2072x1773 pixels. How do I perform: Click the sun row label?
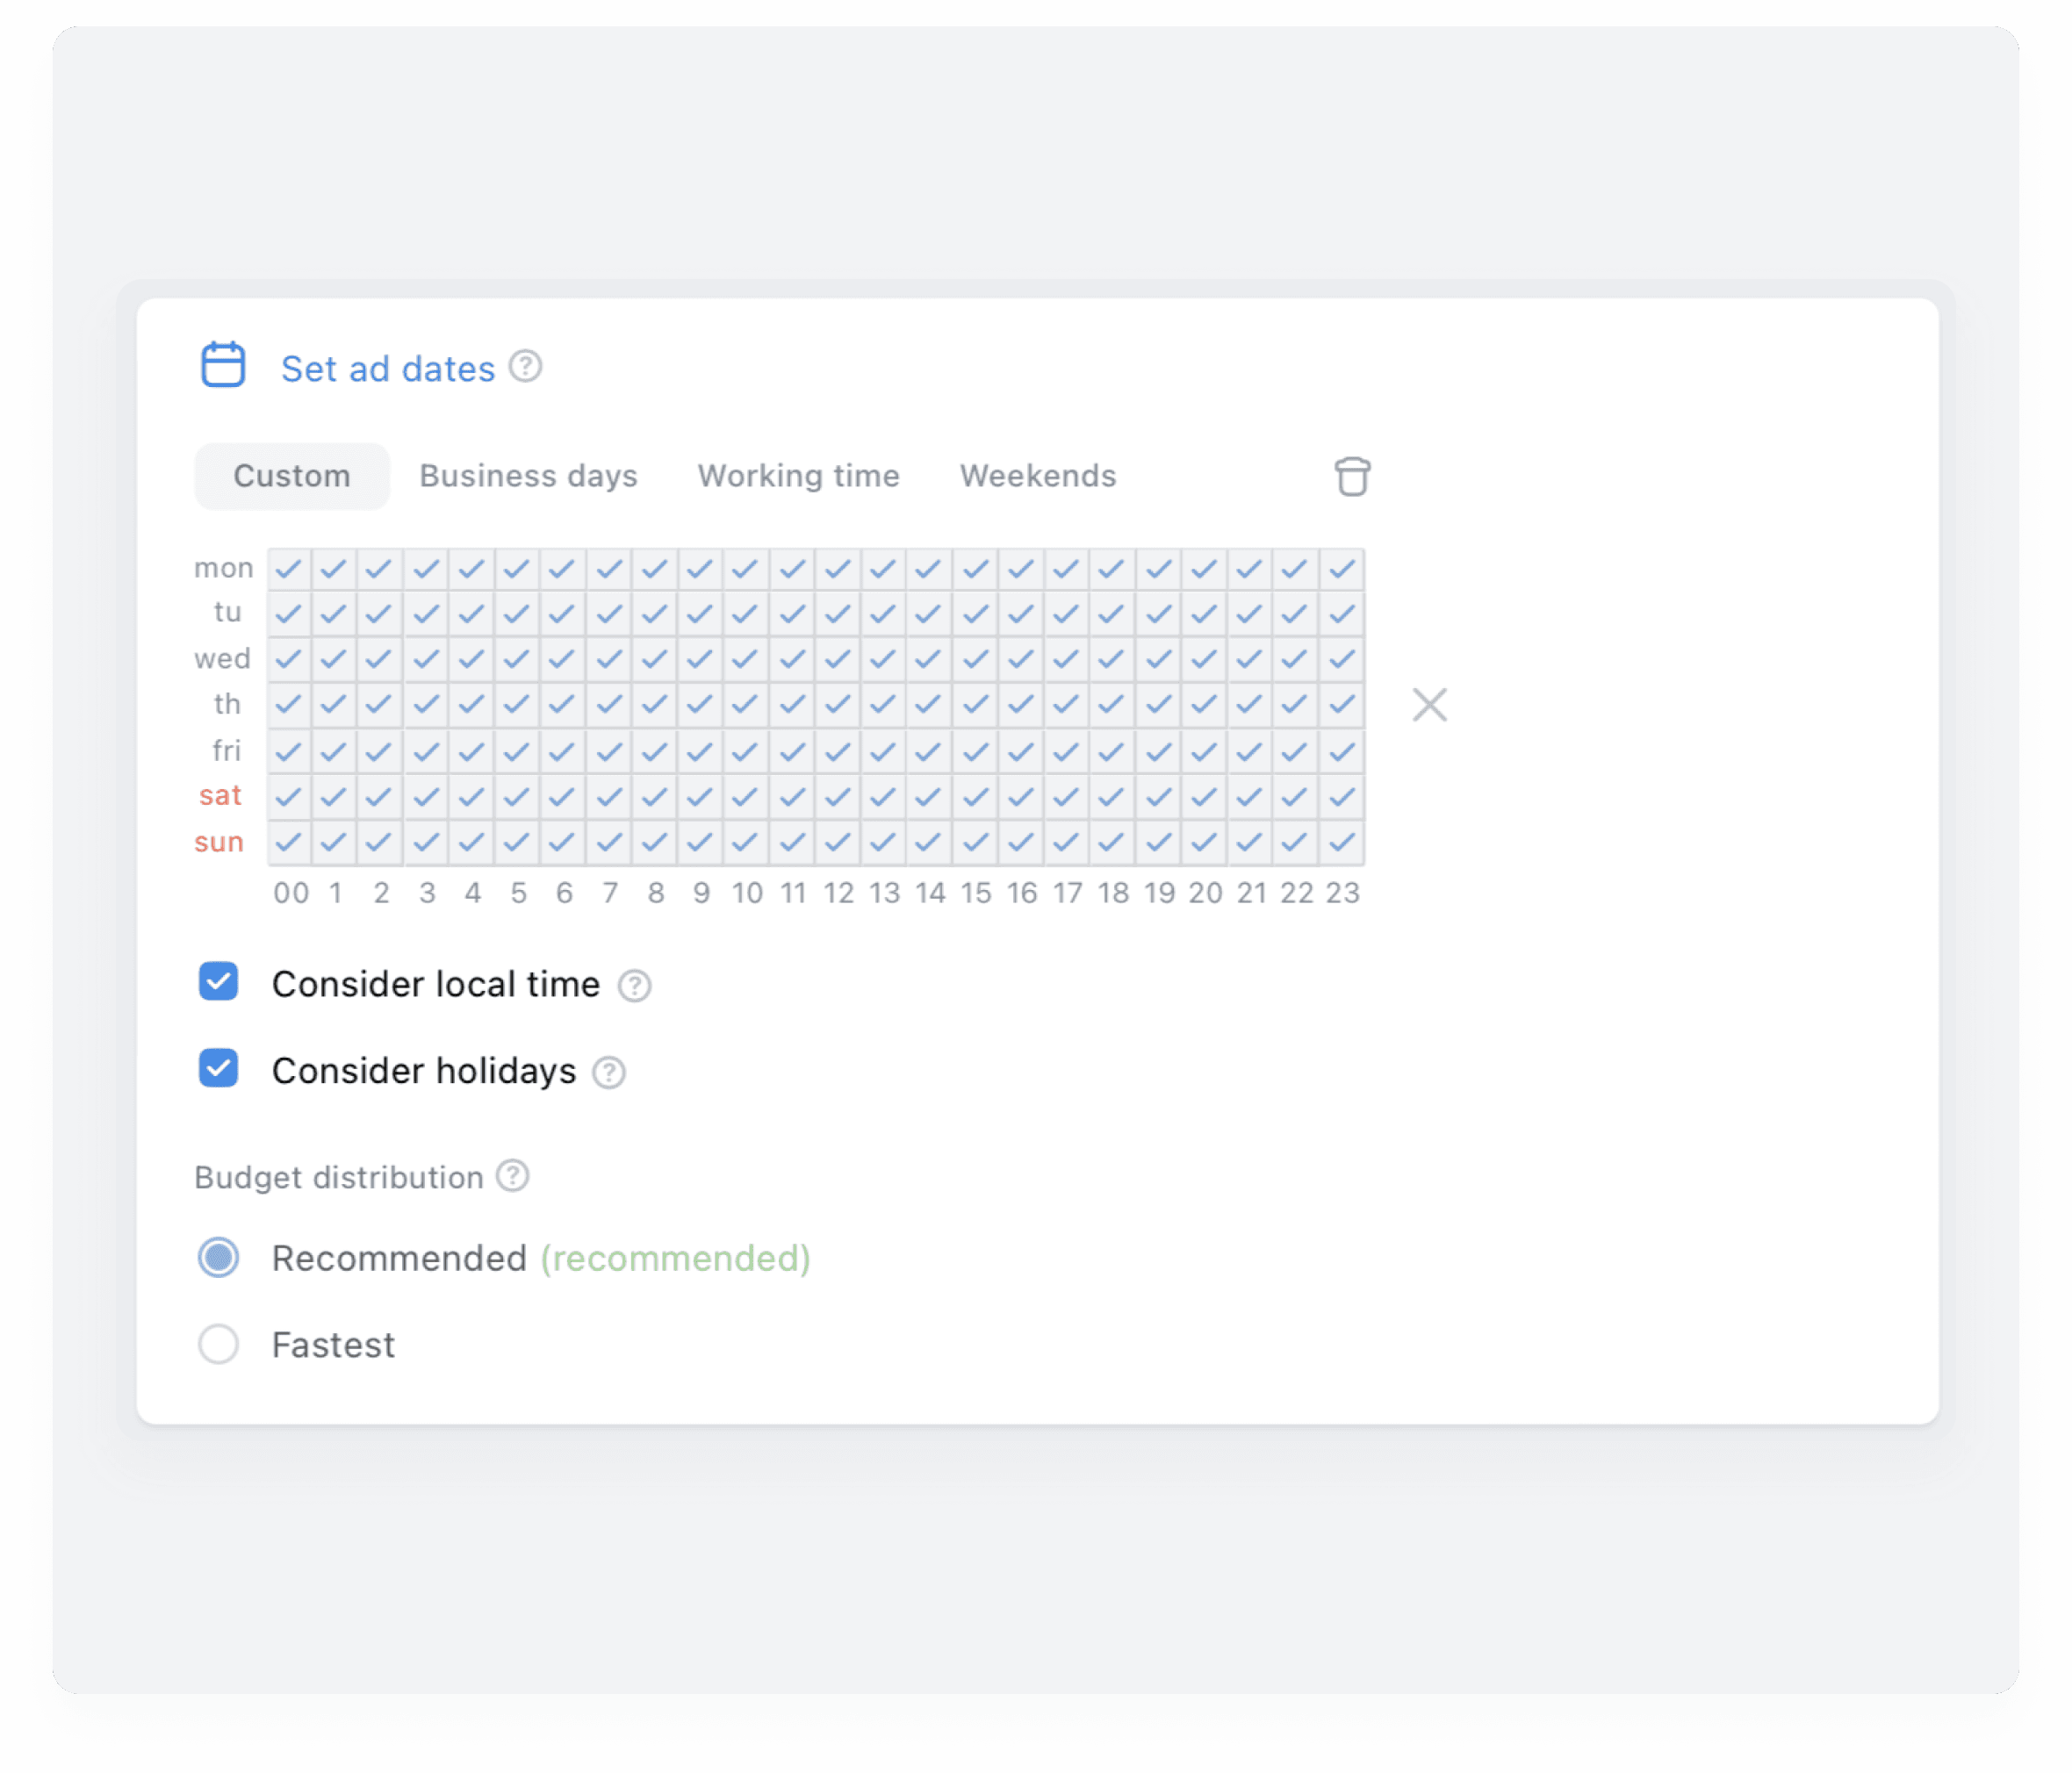219,842
